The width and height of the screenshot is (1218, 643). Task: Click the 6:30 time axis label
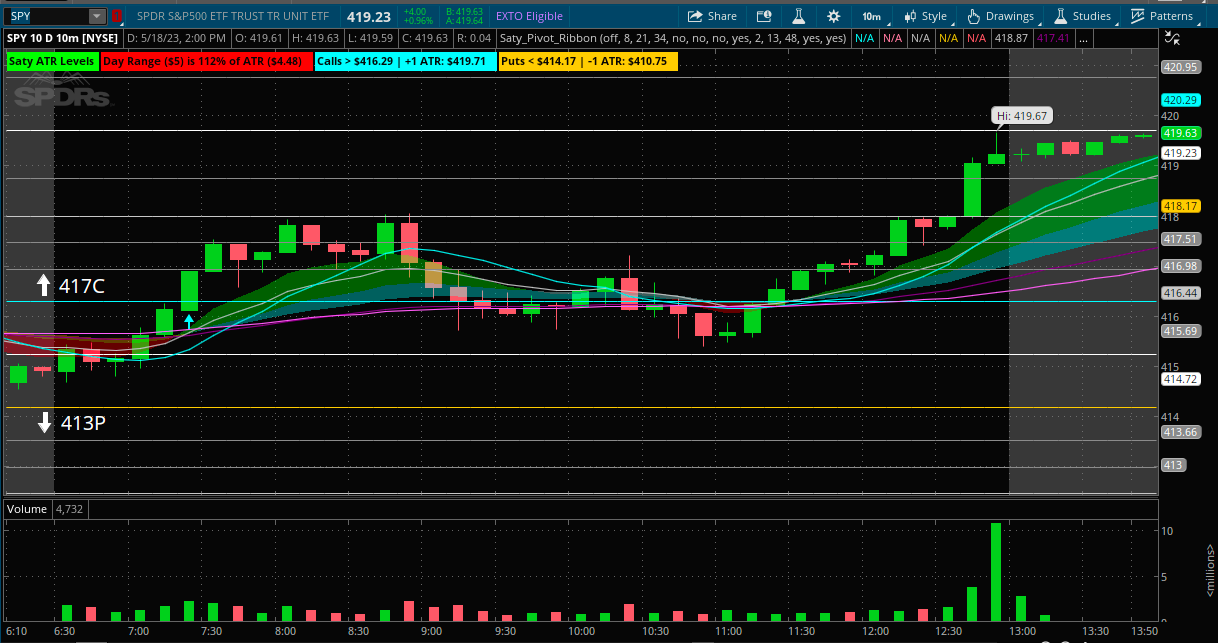[65, 632]
